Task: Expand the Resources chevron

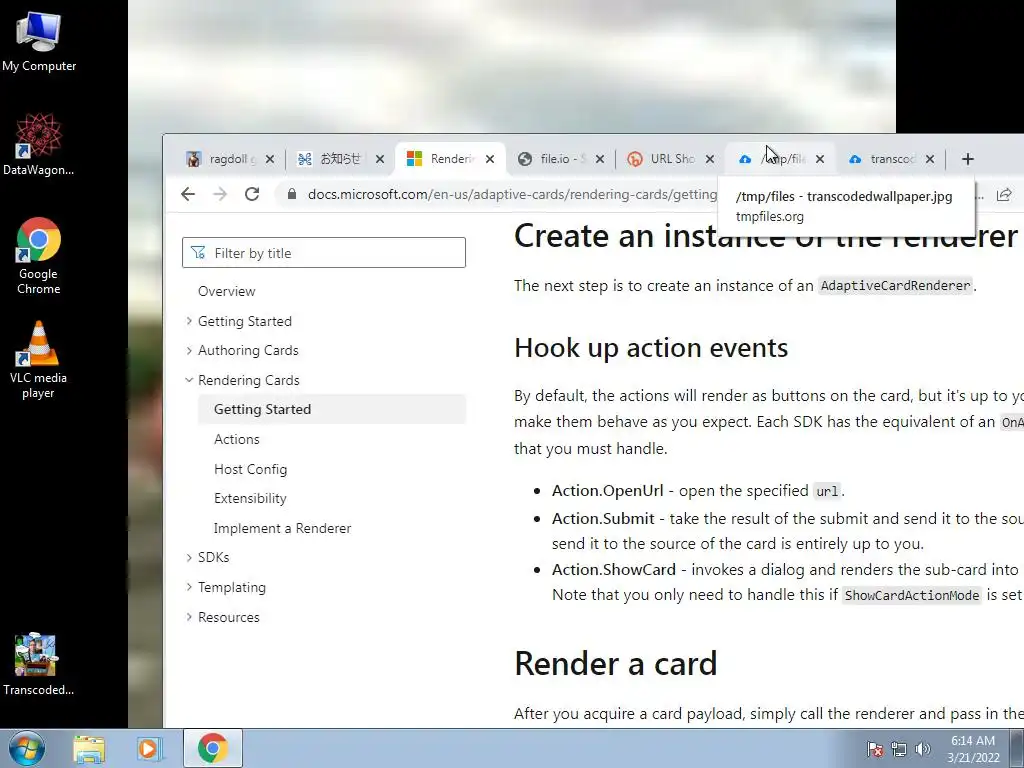Action: (x=189, y=616)
